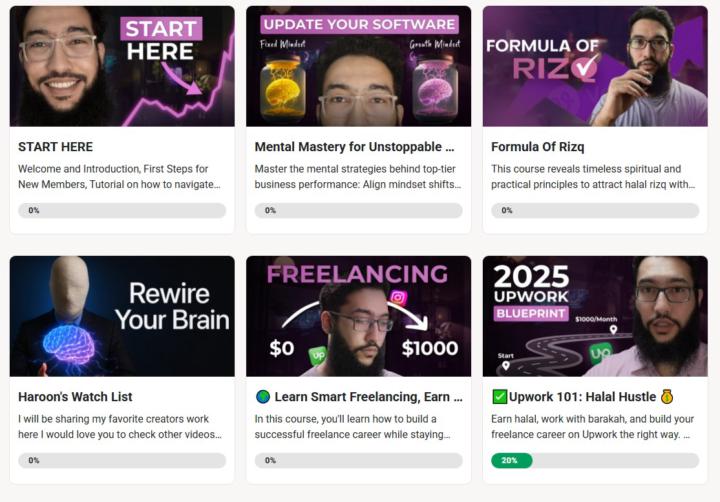This screenshot has height=502, width=720.
Task: Open the Update Your Software thumbnail
Action: pyautogui.click(x=359, y=66)
